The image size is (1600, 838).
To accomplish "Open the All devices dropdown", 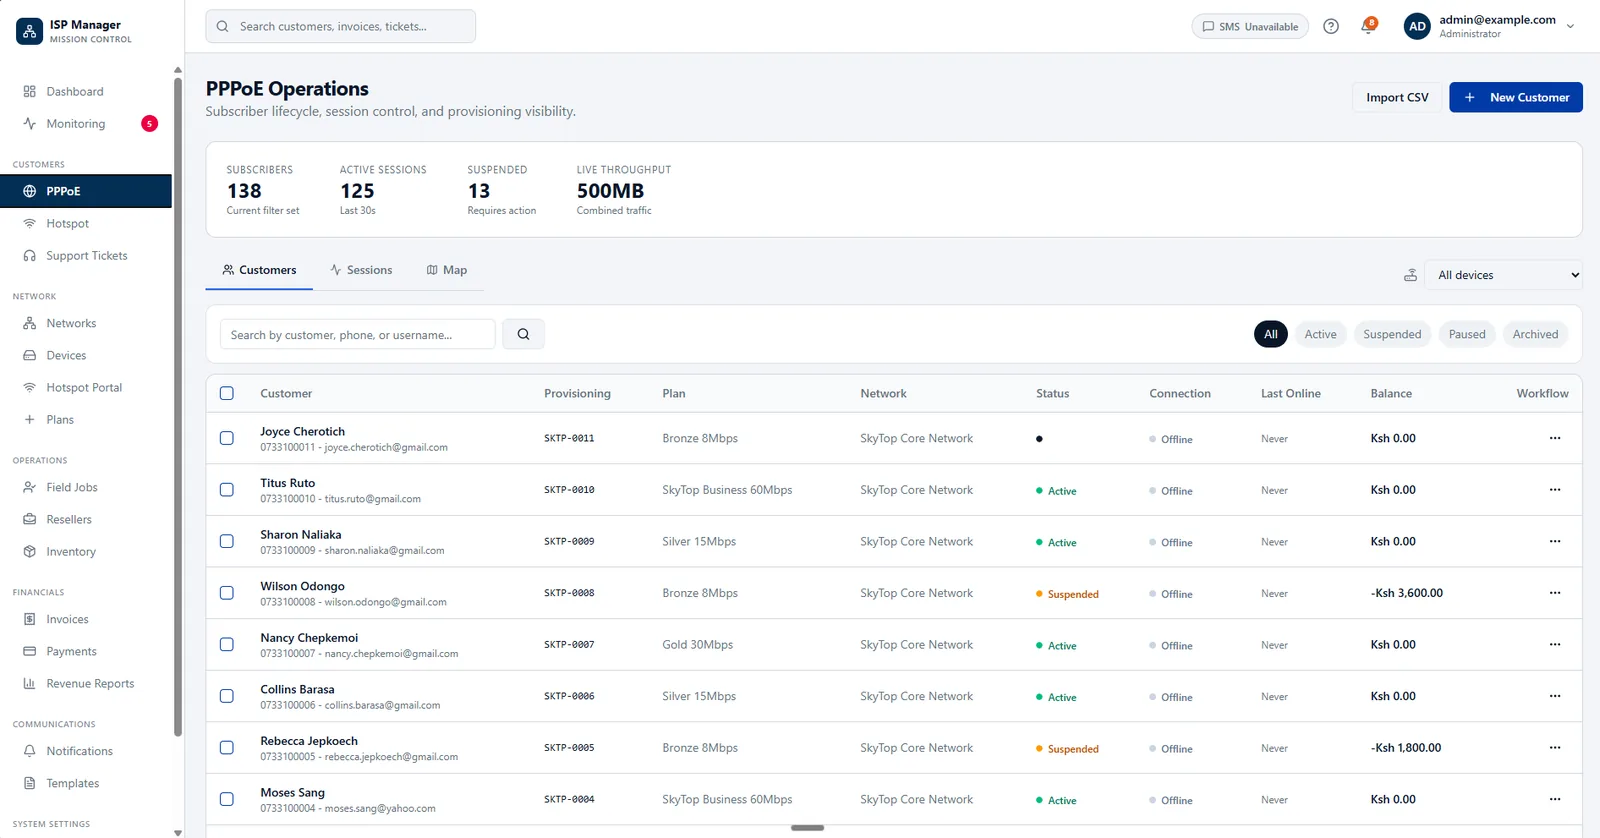I will pos(1504,275).
